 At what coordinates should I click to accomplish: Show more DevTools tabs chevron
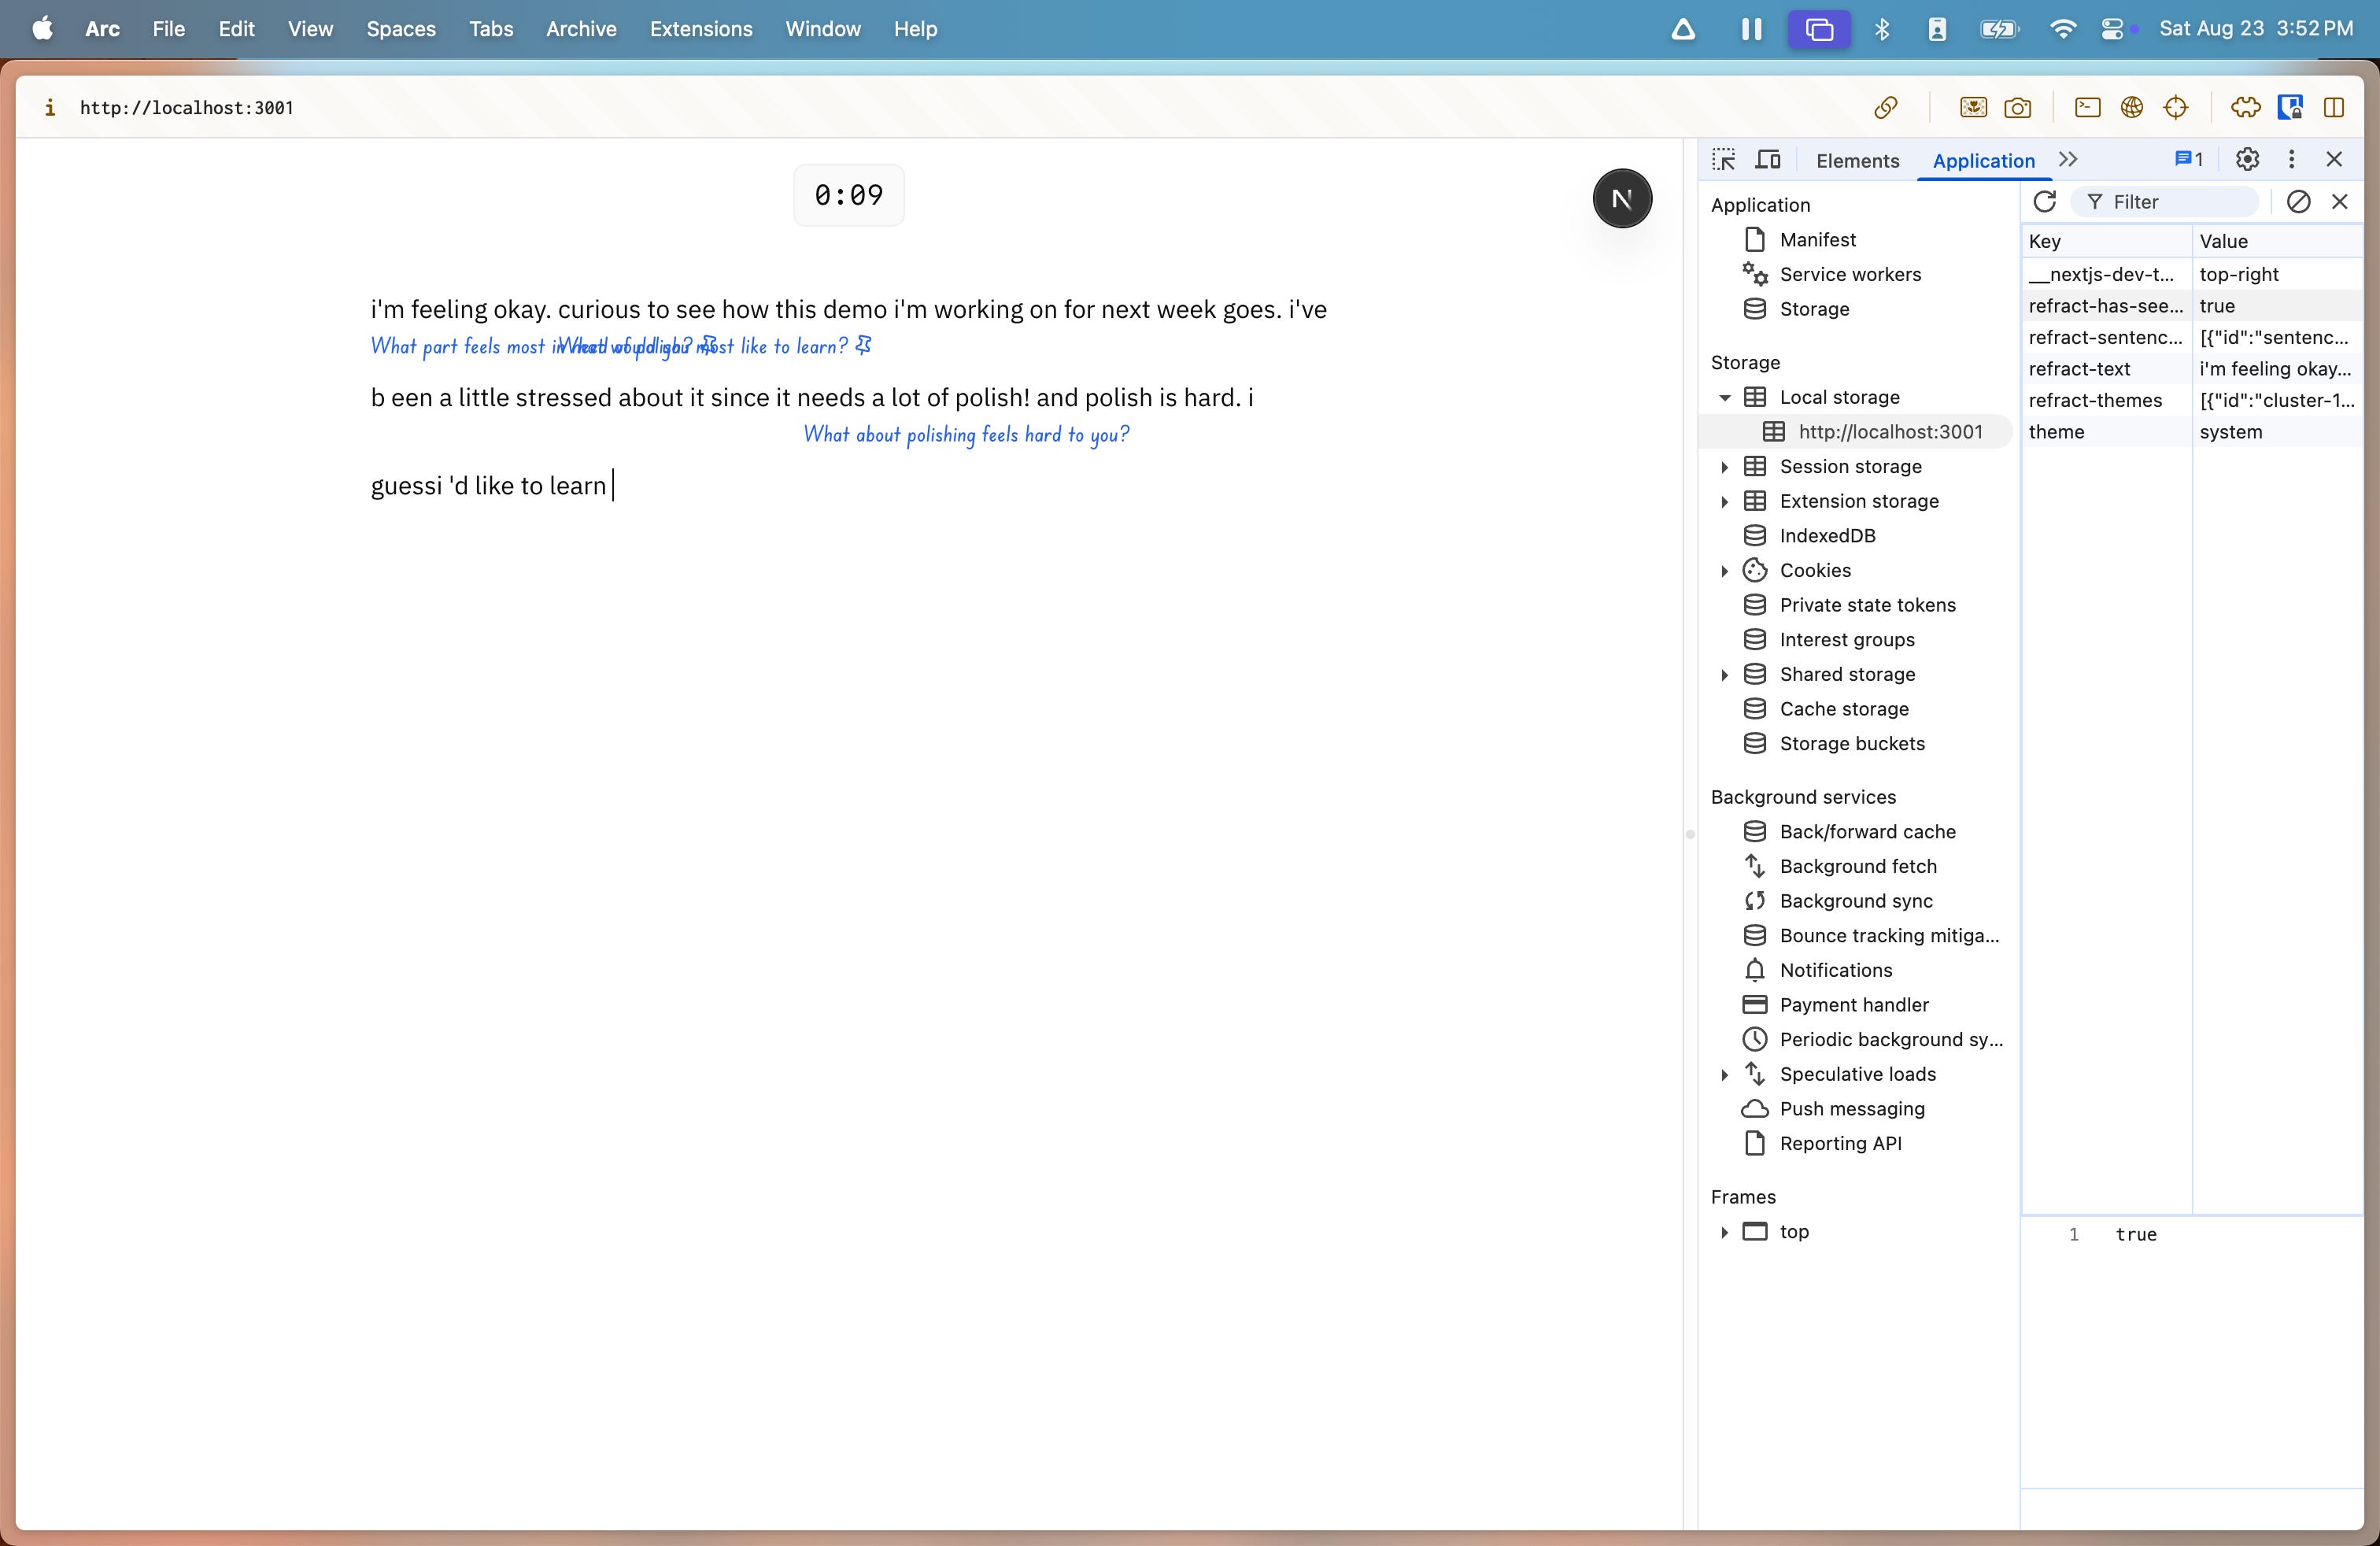coord(2068,160)
